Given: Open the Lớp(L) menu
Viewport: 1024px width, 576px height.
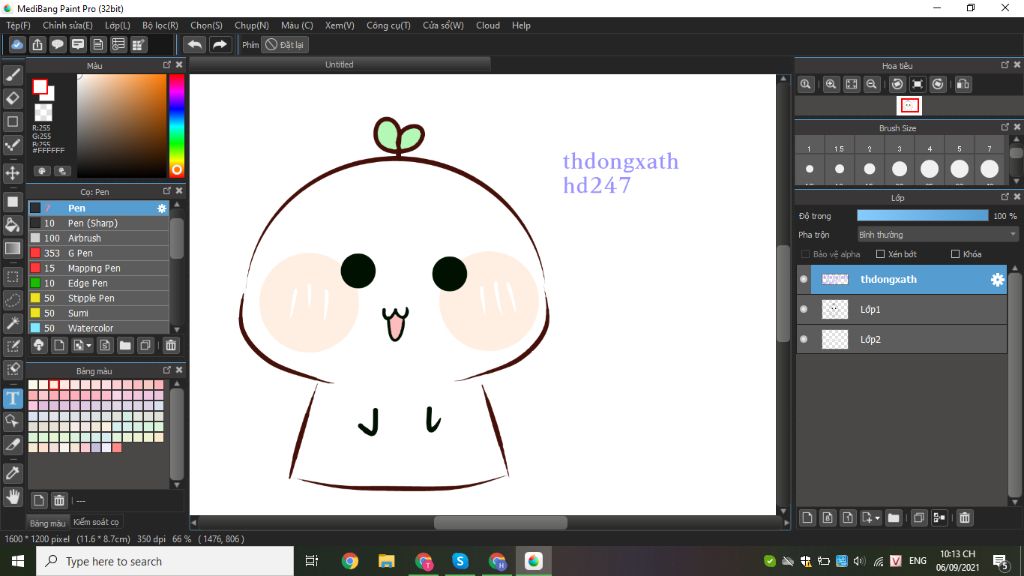Looking at the screenshot, I should [118, 25].
